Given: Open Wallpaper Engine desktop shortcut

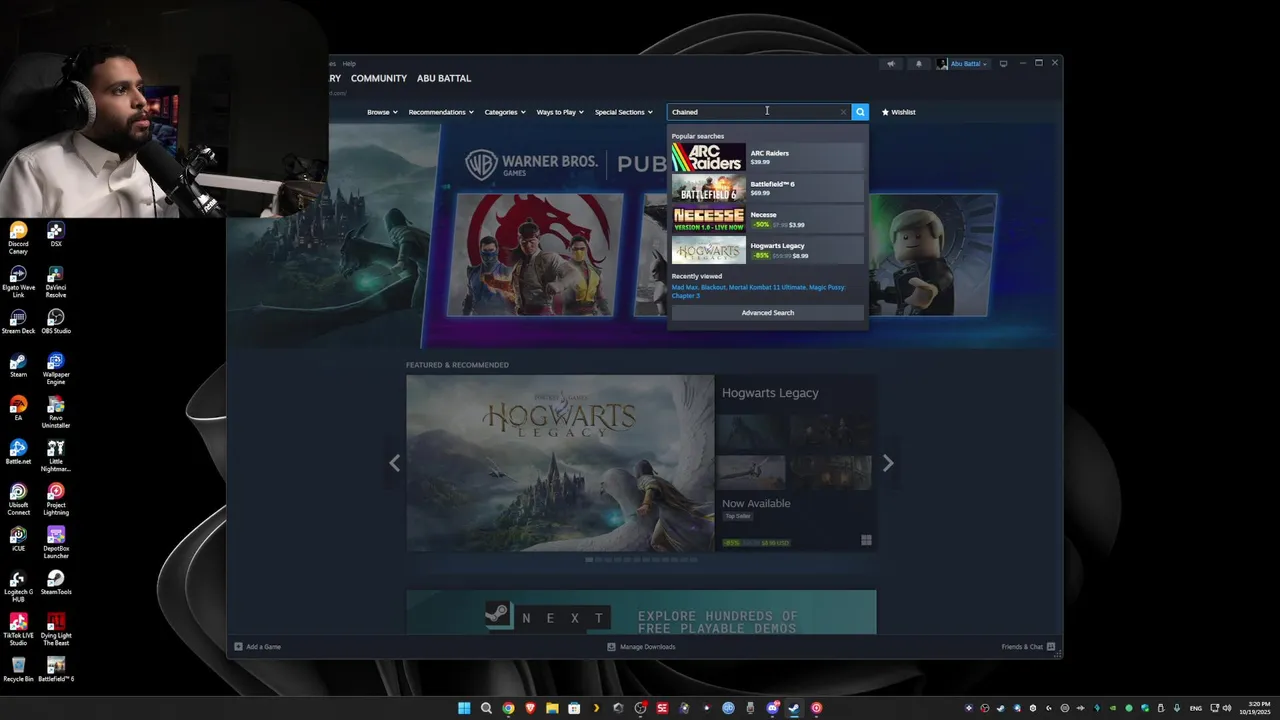Looking at the screenshot, I should (56, 369).
